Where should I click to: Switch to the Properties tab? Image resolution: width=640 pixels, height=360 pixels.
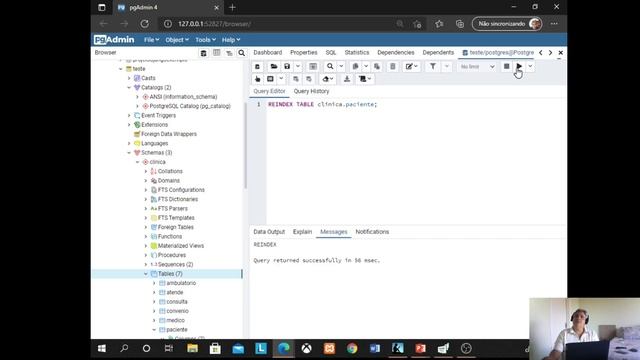pyautogui.click(x=303, y=53)
